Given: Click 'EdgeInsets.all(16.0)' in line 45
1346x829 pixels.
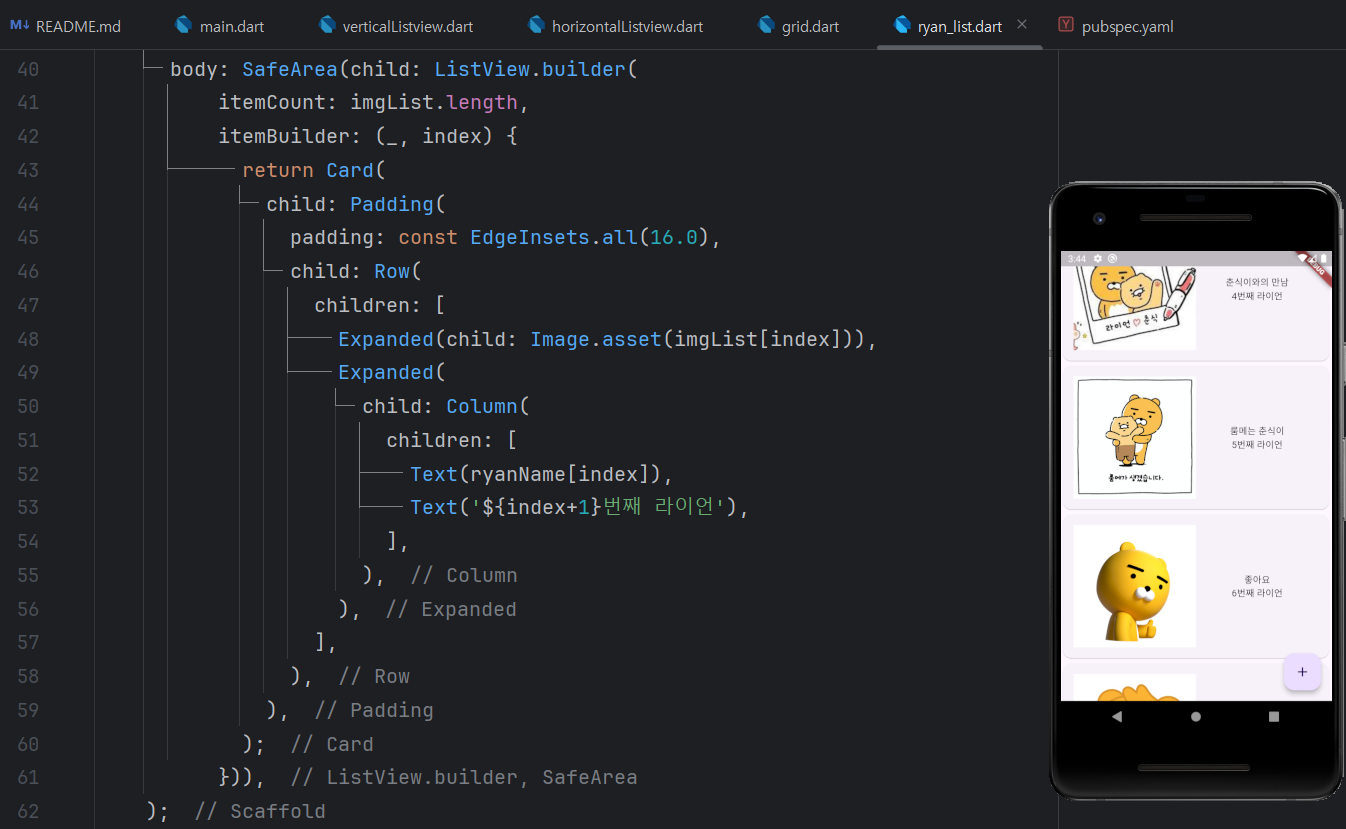Looking at the screenshot, I should click(x=590, y=238).
